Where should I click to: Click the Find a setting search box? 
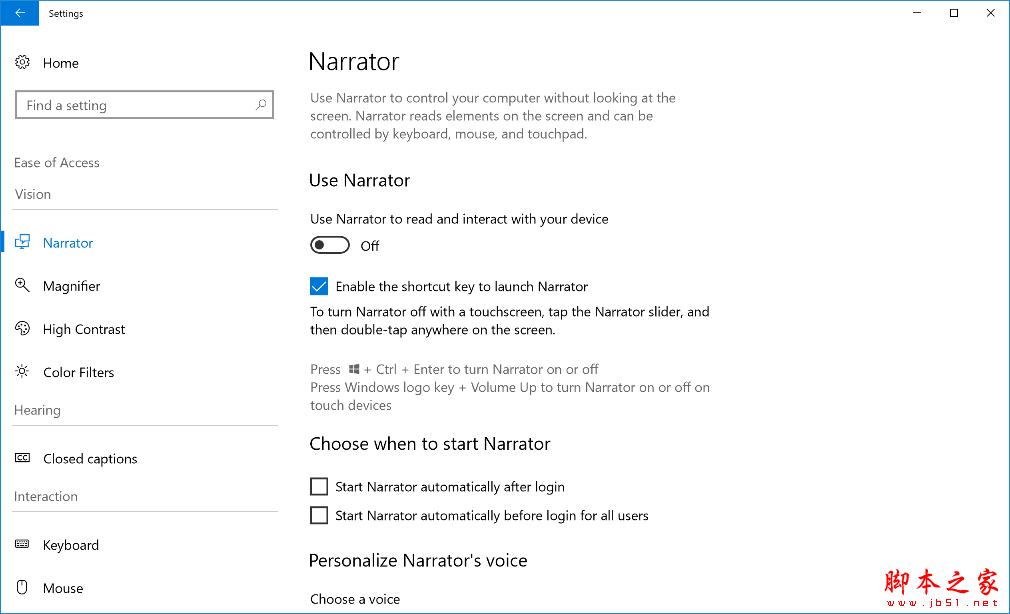click(x=135, y=105)
